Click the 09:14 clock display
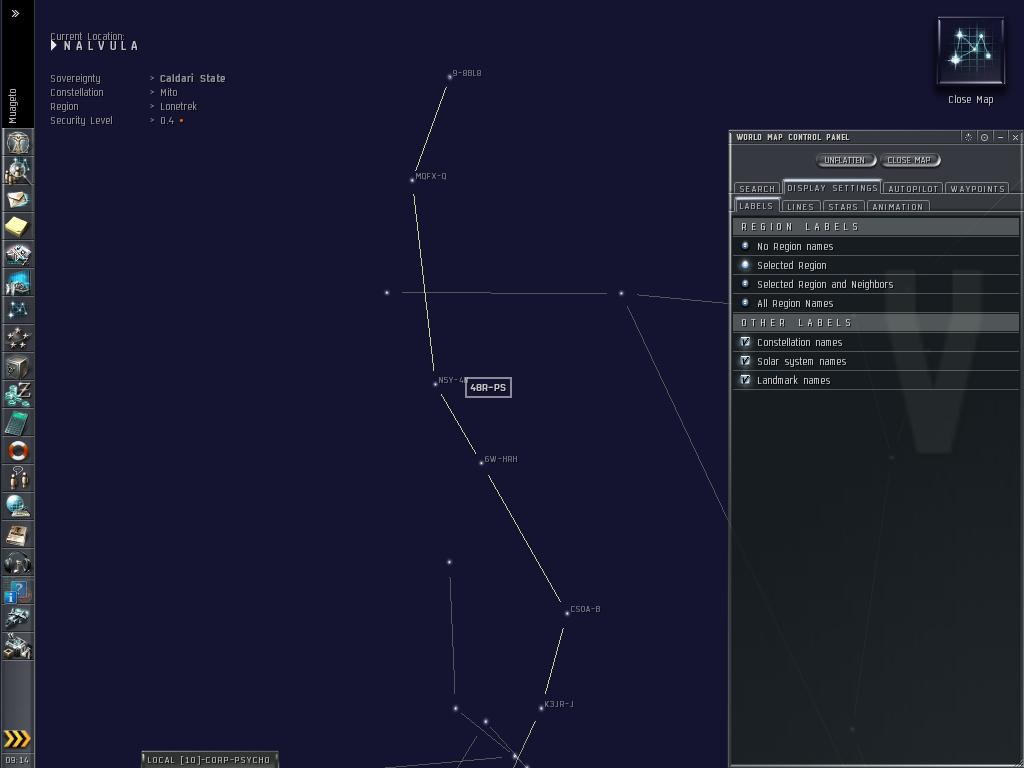1024x768 pixels. [x=17, y=760]
